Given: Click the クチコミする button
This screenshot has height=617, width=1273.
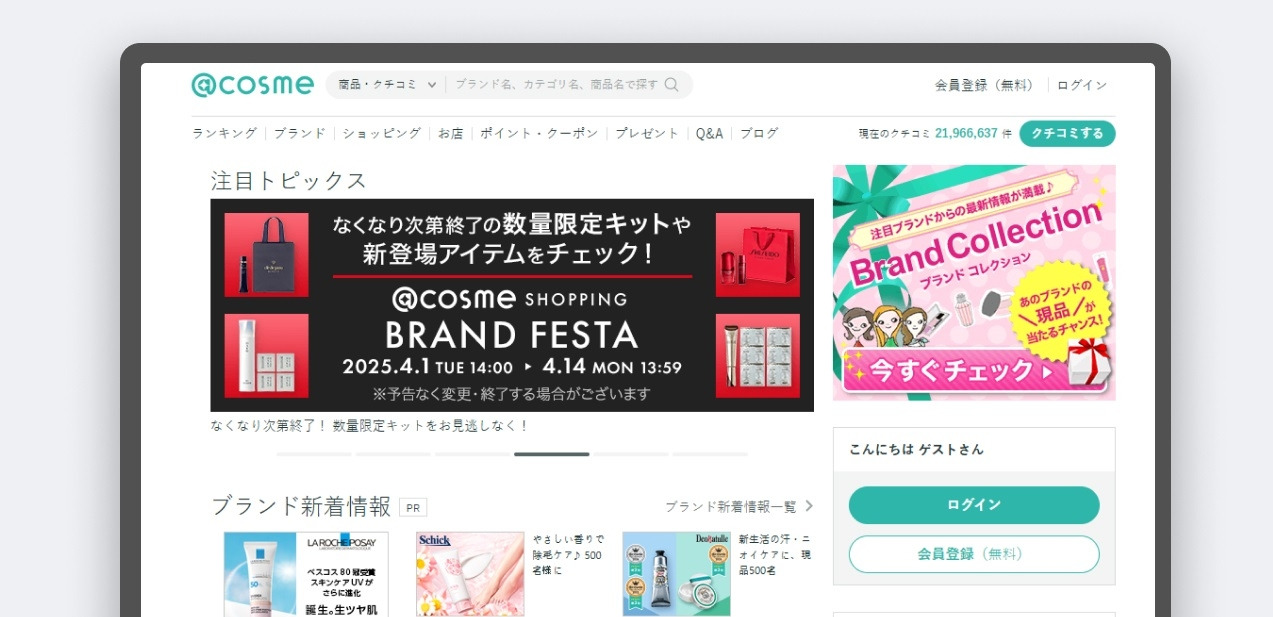Looking at the screenshot, I should coord(1067,133).
